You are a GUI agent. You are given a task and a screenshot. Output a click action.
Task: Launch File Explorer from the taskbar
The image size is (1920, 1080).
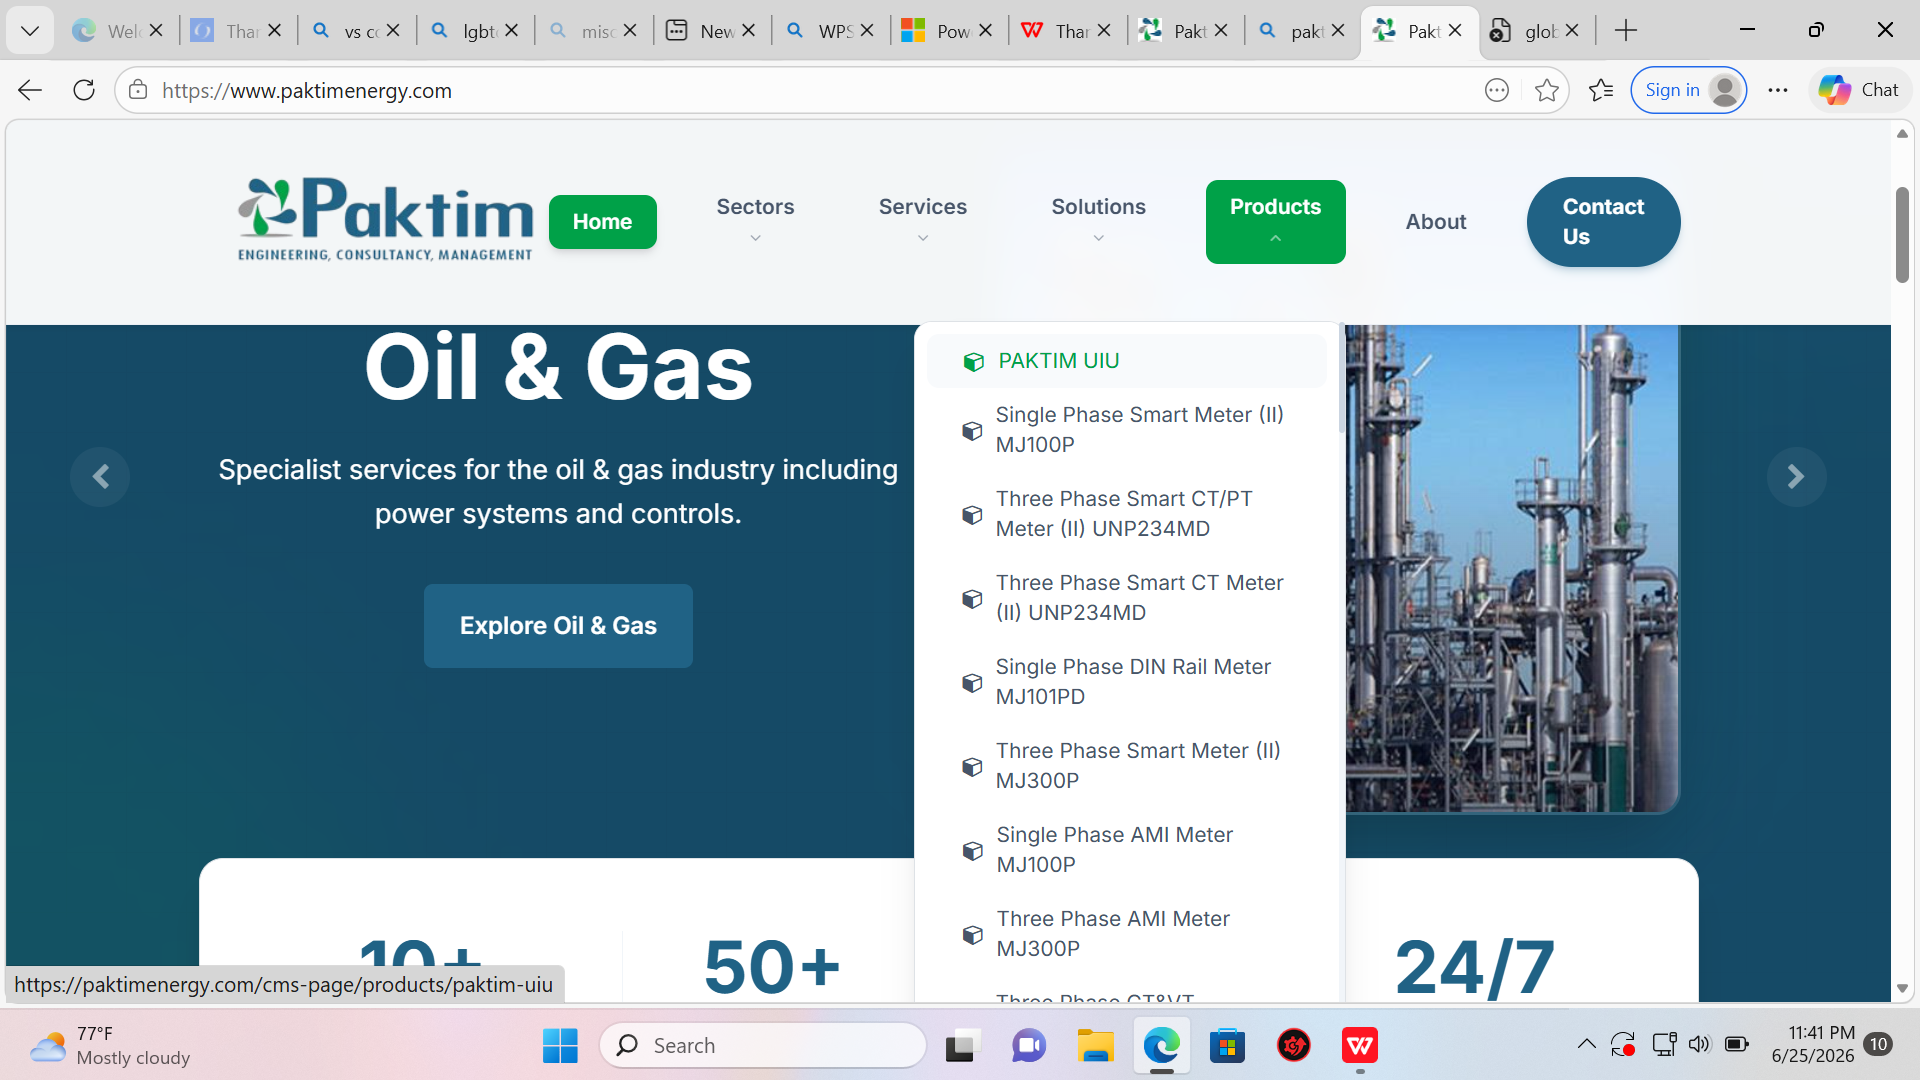[x=1095, y=1046]
